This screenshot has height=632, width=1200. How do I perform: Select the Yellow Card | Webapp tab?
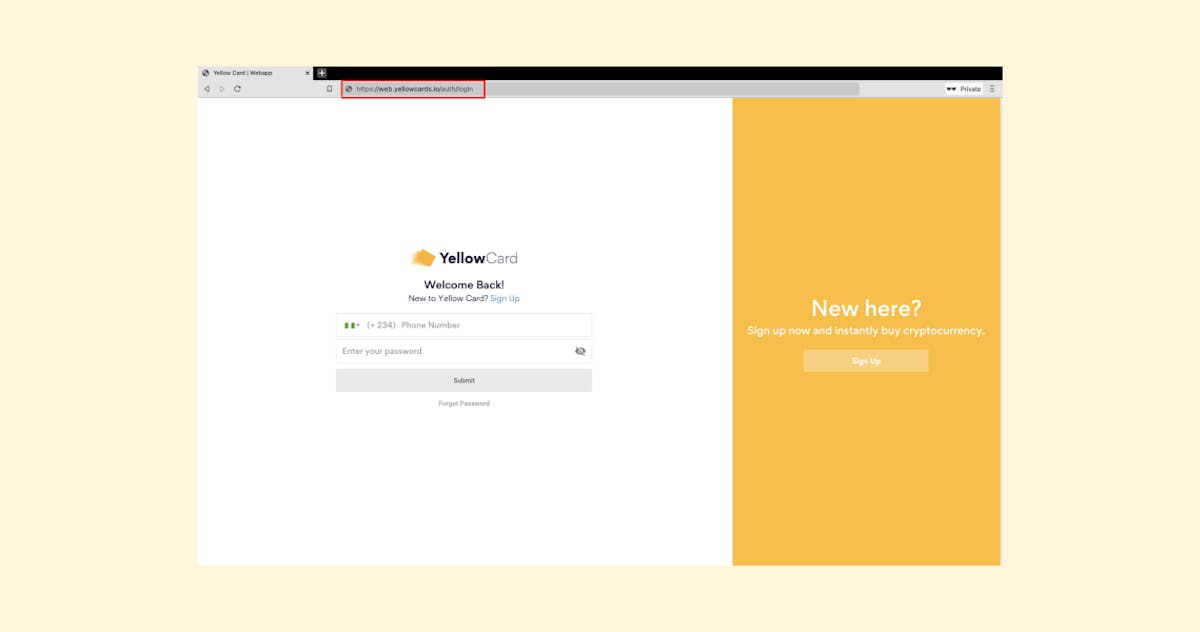(x=255, y=73)
